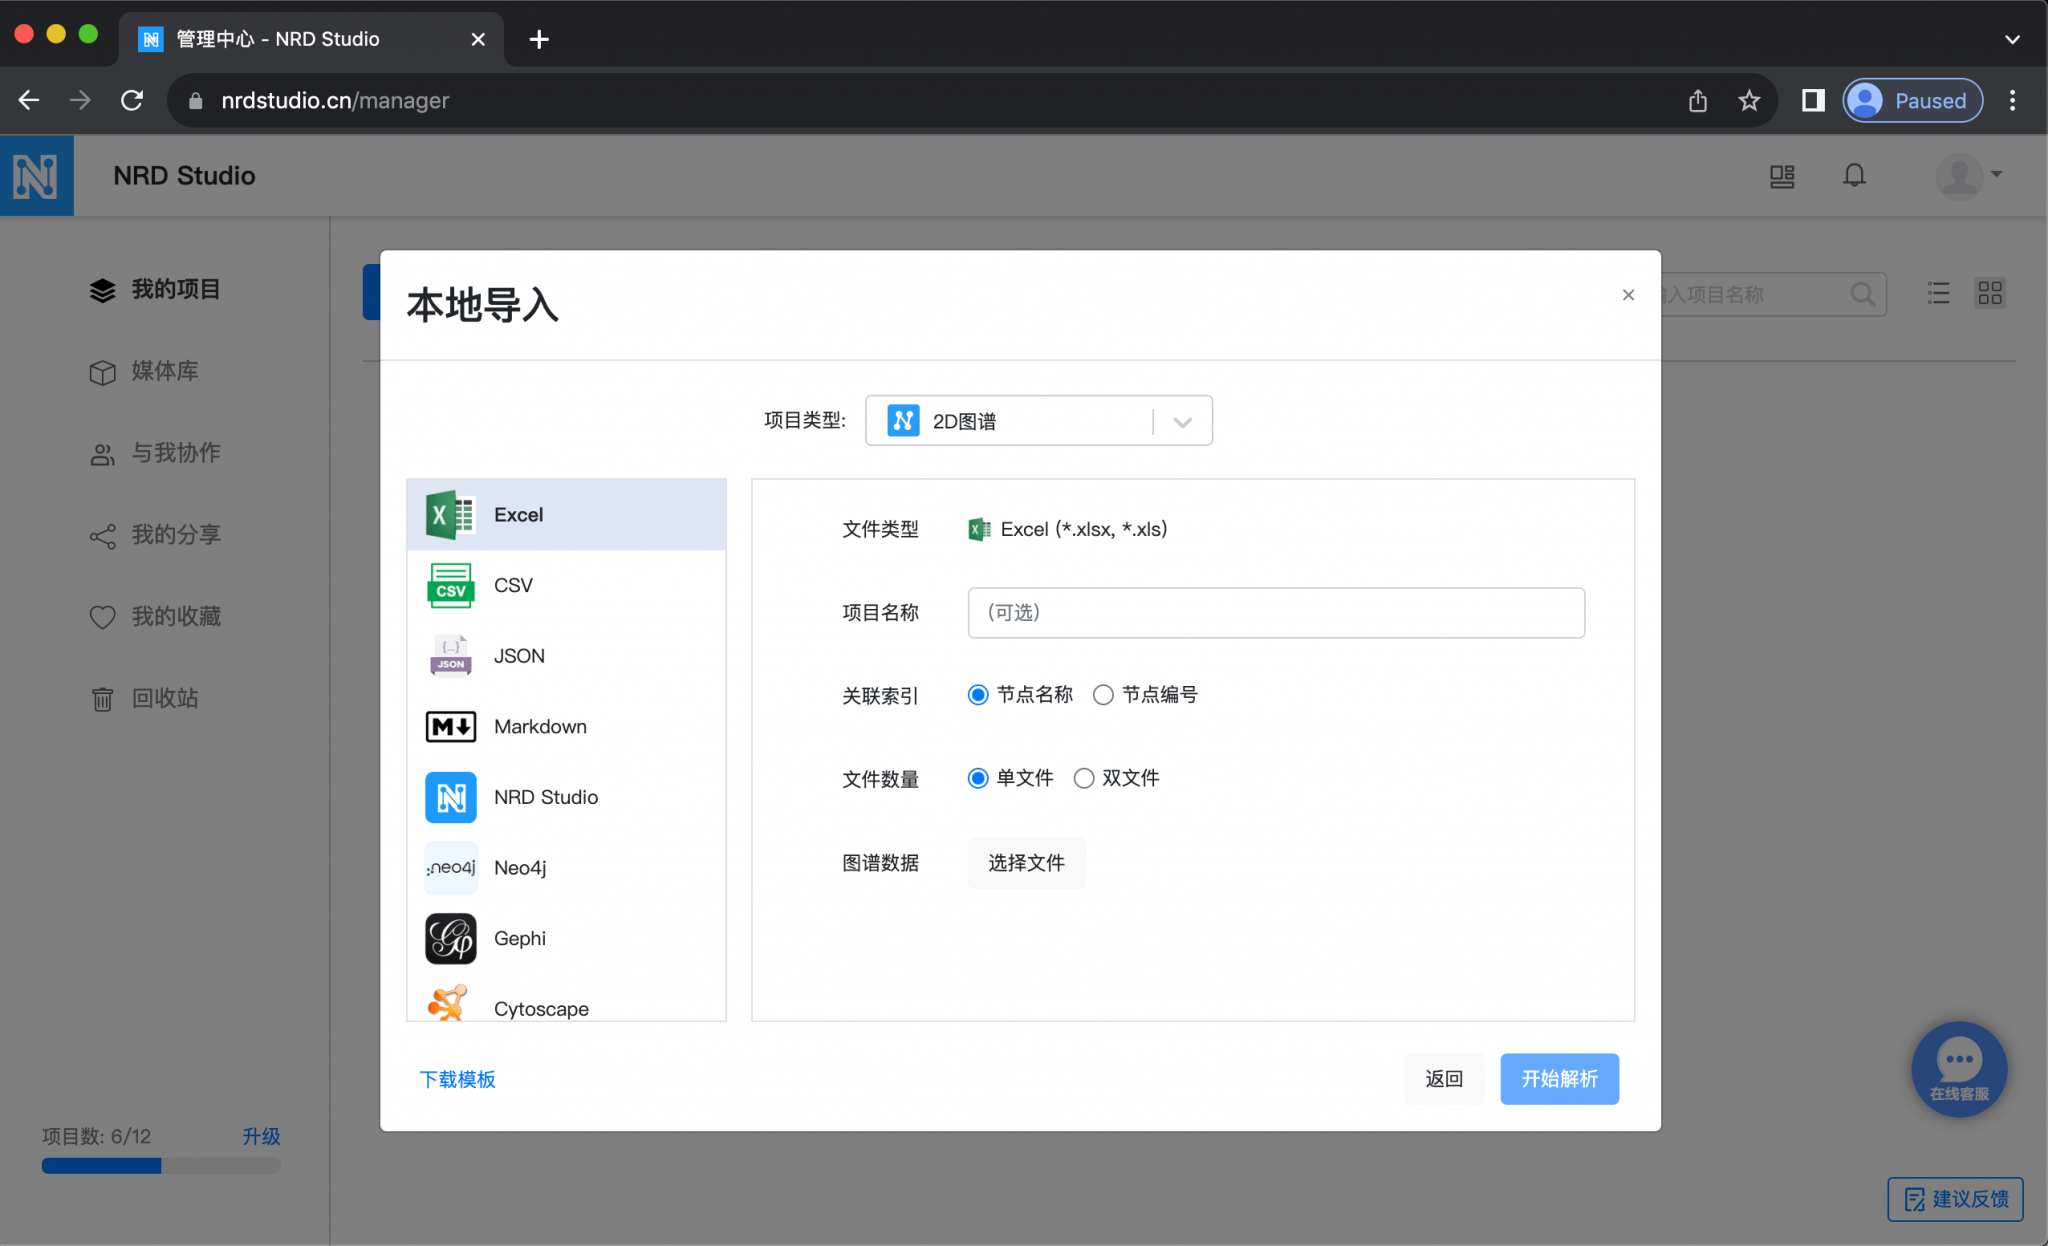Open the user avatar dropdown menu
The height and width of the screenshot is (1246, 2048).
pyautogui.click(x=1966, y=175)
